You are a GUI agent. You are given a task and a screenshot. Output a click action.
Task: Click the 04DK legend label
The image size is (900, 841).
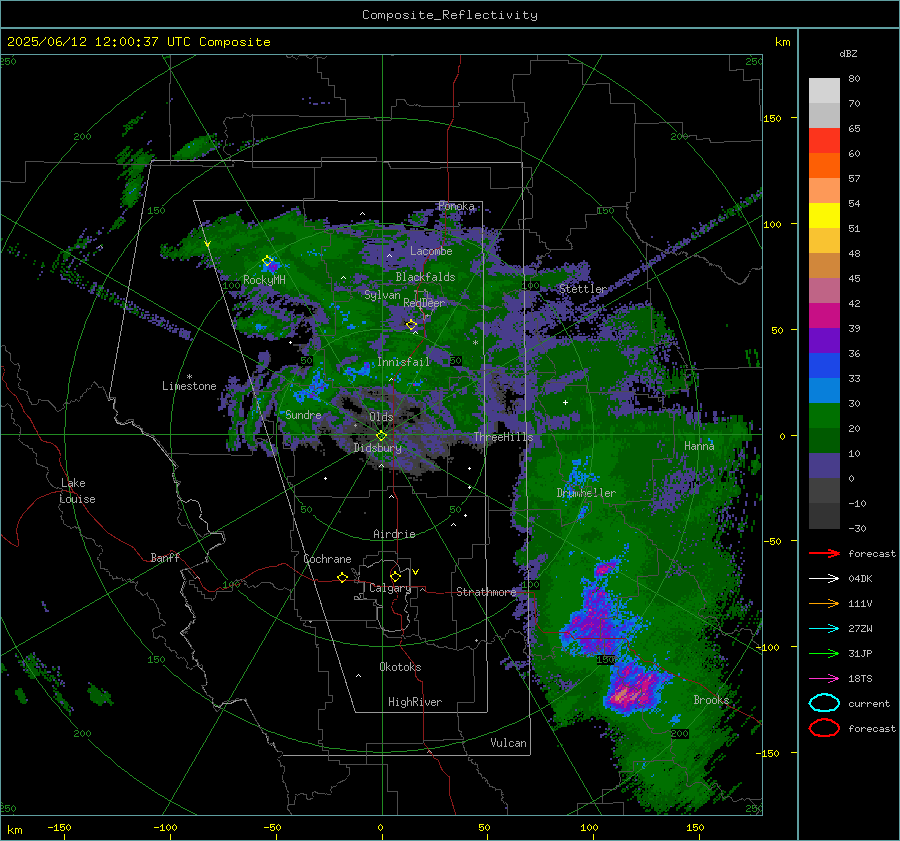(860, 579)
